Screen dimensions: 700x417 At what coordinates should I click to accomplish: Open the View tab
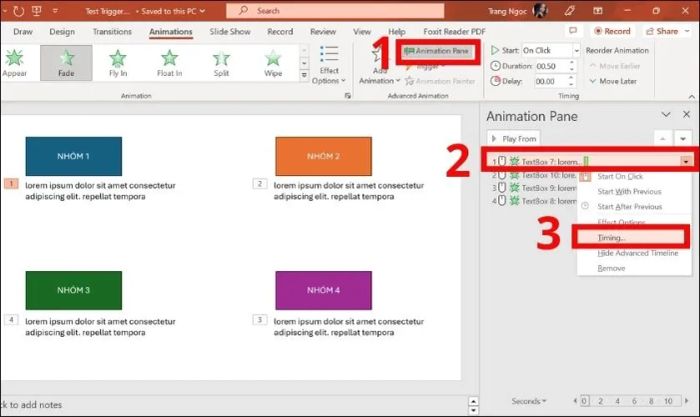coord(362,32)
